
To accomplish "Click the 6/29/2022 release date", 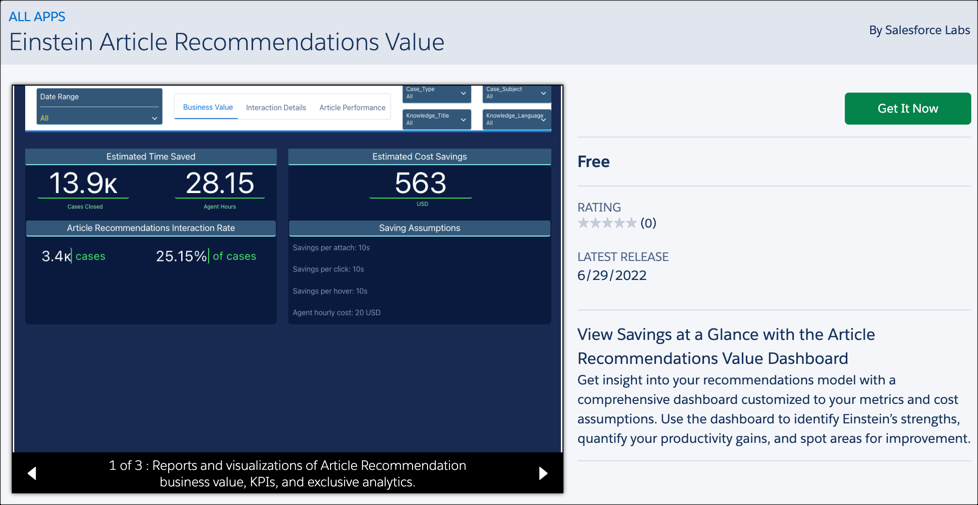I will (x=612, y=276).
